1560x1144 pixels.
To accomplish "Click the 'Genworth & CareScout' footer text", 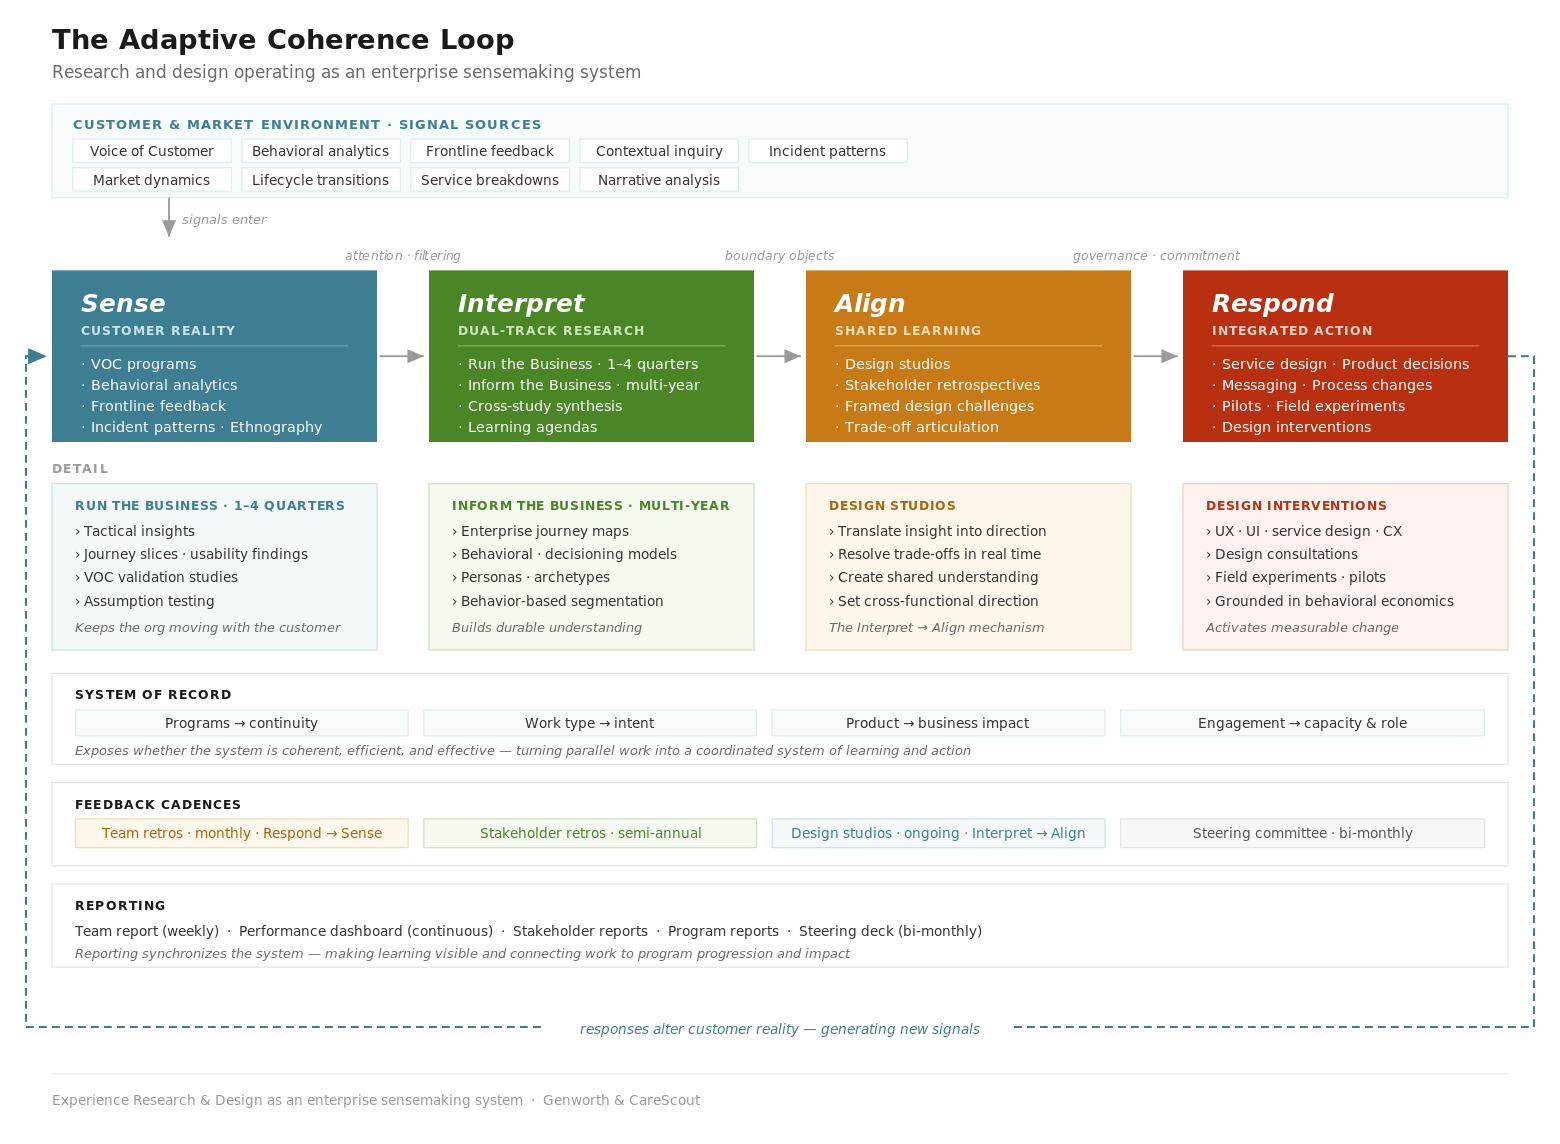I will 621,1100.
